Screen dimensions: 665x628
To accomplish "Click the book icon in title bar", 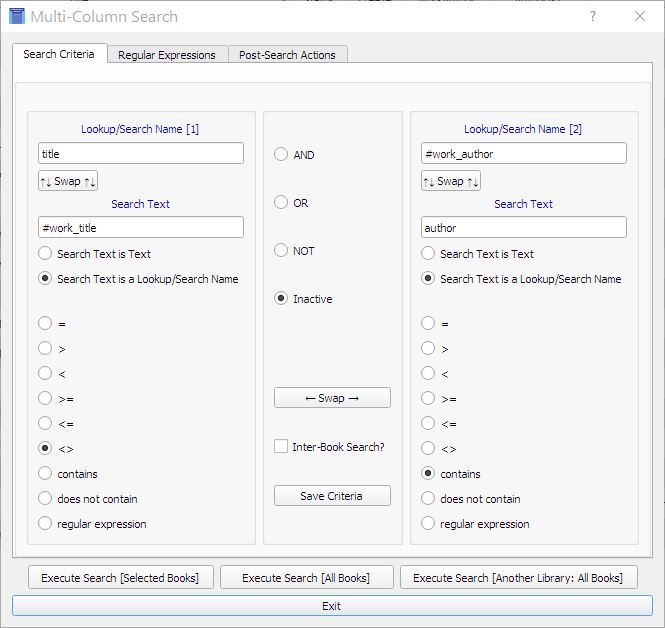I will [x=16, y=17].
